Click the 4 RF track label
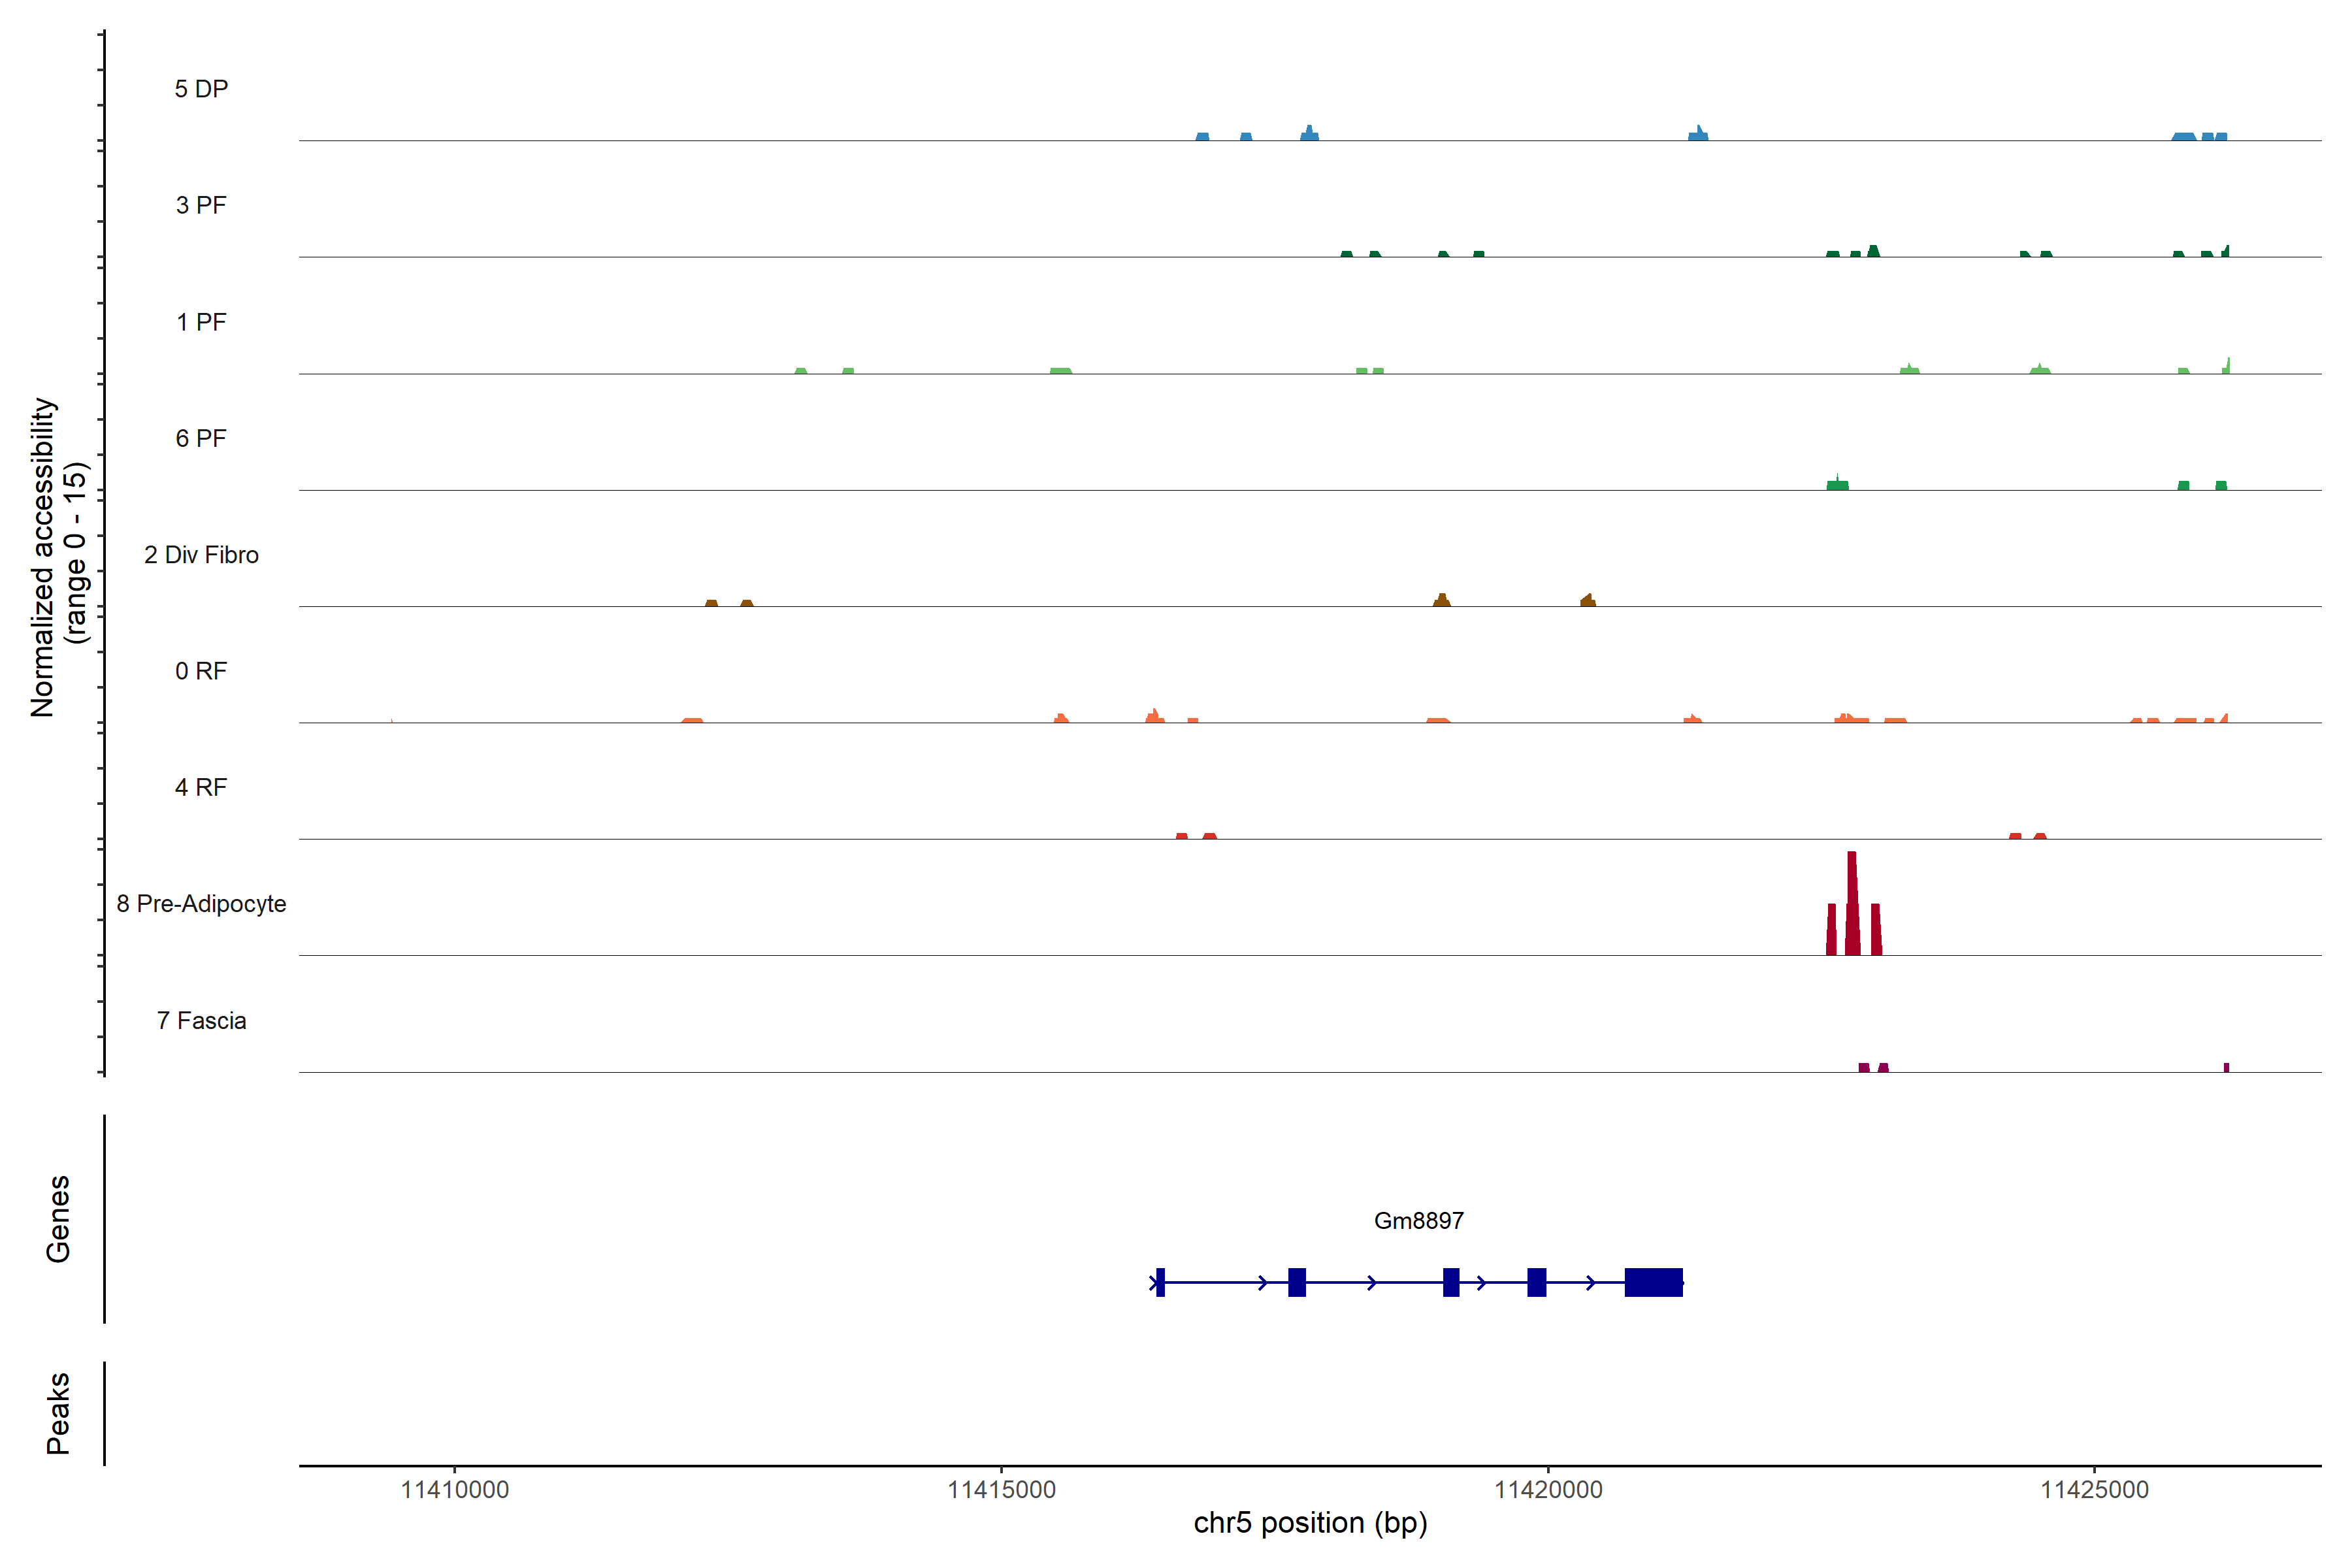The image size is (2352, 1568). click(x=201, y=787)
